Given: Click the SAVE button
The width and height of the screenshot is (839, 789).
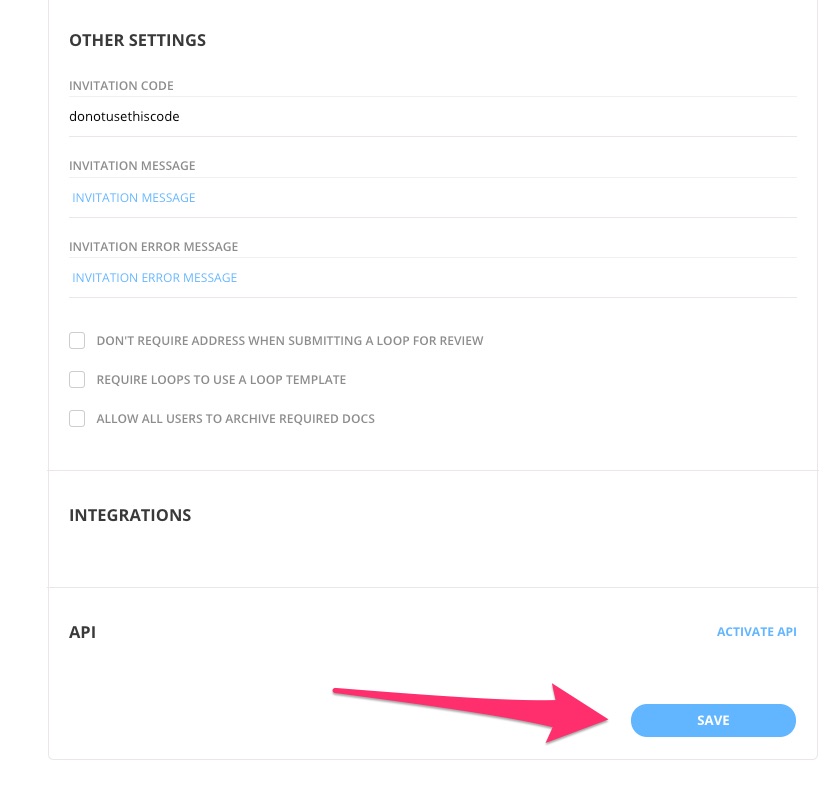Looking at the screenshot, I should point(713,720).
